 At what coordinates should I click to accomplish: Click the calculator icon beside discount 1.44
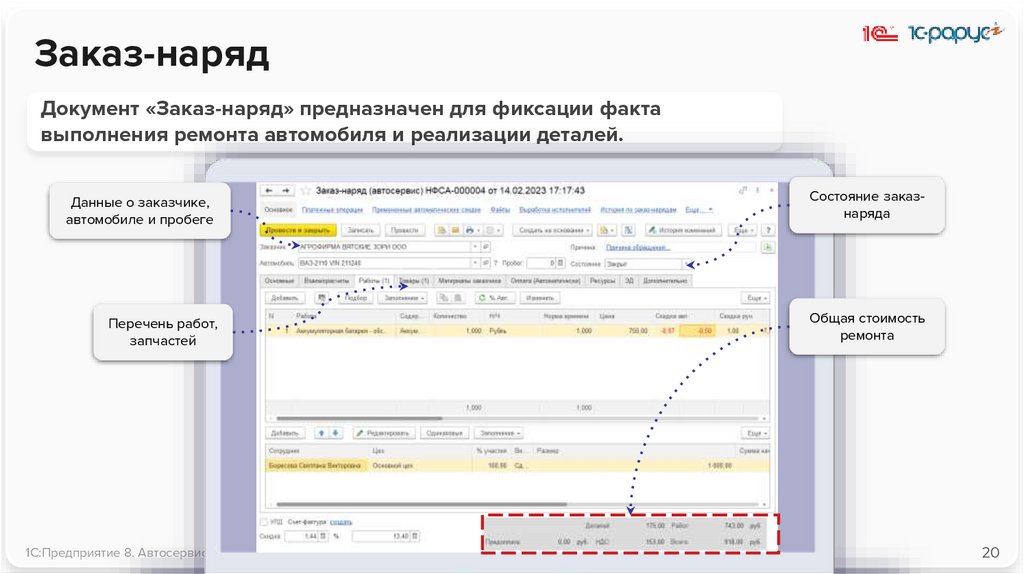coord(323,536)
